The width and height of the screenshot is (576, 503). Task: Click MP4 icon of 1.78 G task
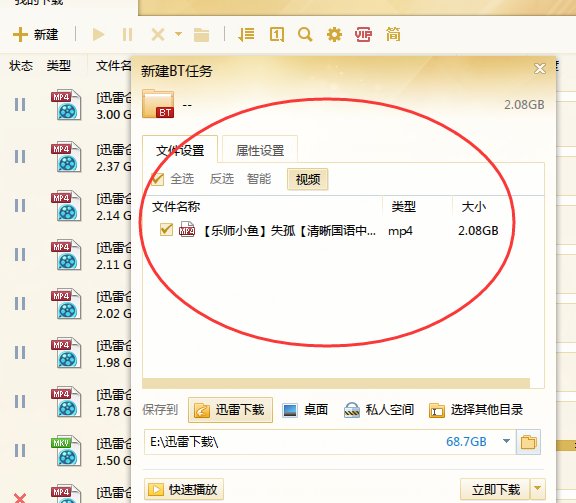click(x=66, y=402)
